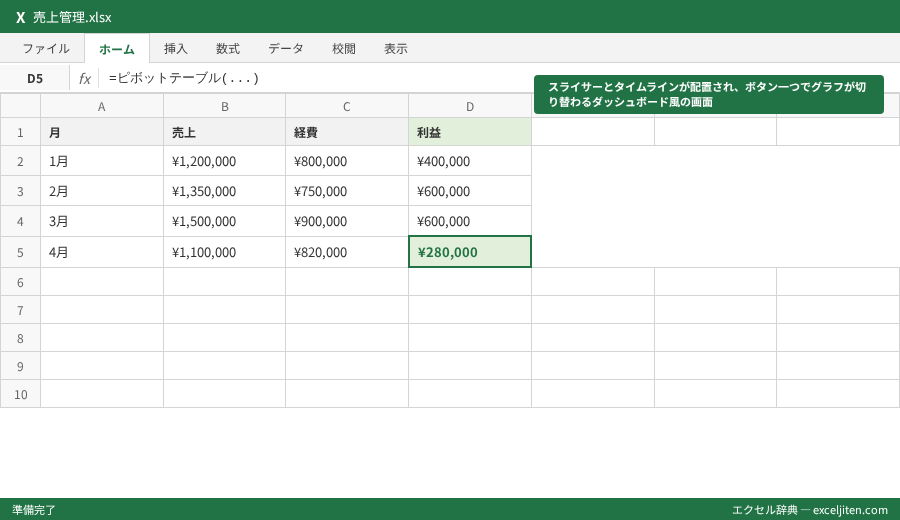Select row 9 header
The width and height of the screenshot is (900, 520).
tap(20, 366)
